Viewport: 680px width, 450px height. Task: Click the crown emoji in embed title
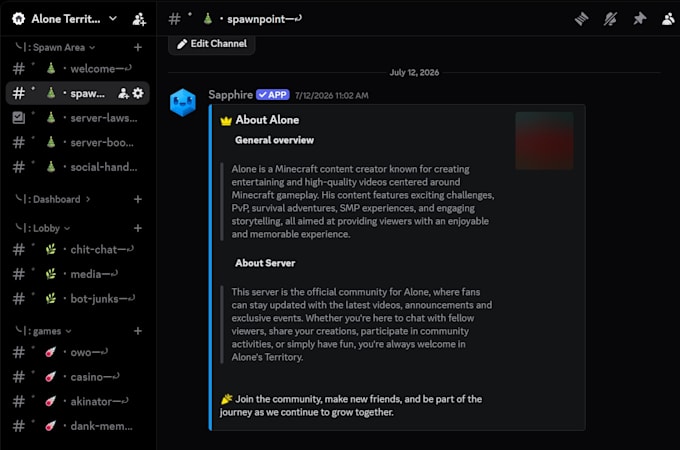click(x=226, y=121)
